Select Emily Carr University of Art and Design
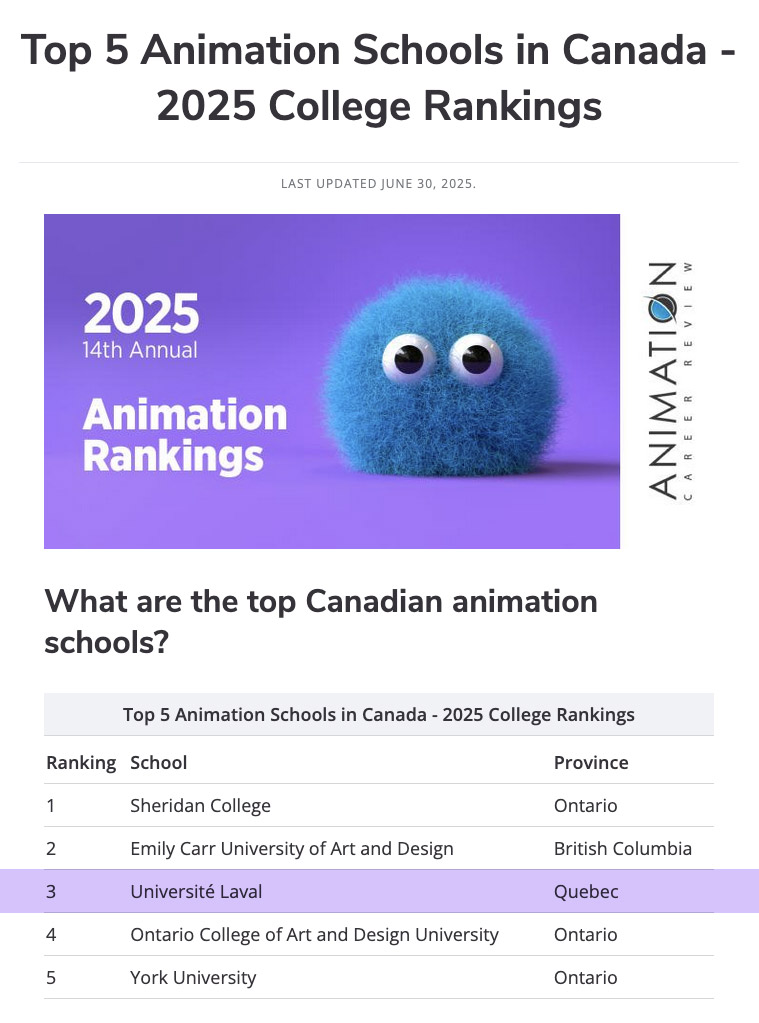Viewport: 759px width, 1023px height. pyautogui.click(x=292, y=848)
